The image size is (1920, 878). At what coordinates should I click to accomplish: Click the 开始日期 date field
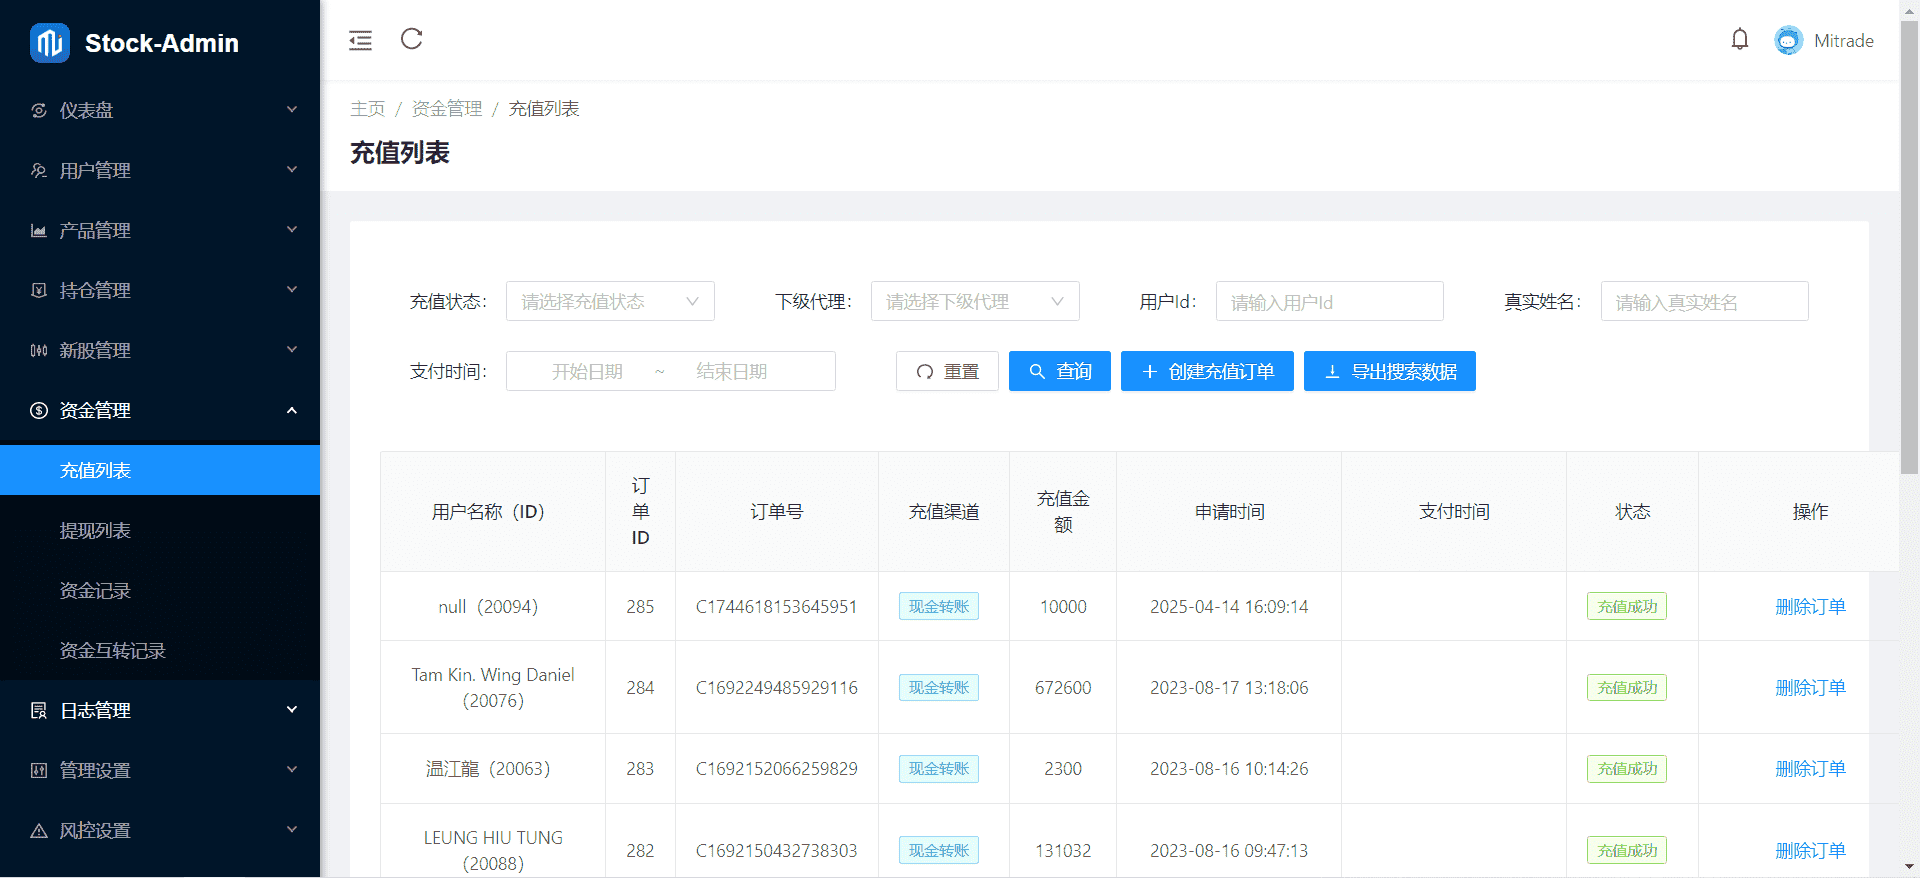587,372
